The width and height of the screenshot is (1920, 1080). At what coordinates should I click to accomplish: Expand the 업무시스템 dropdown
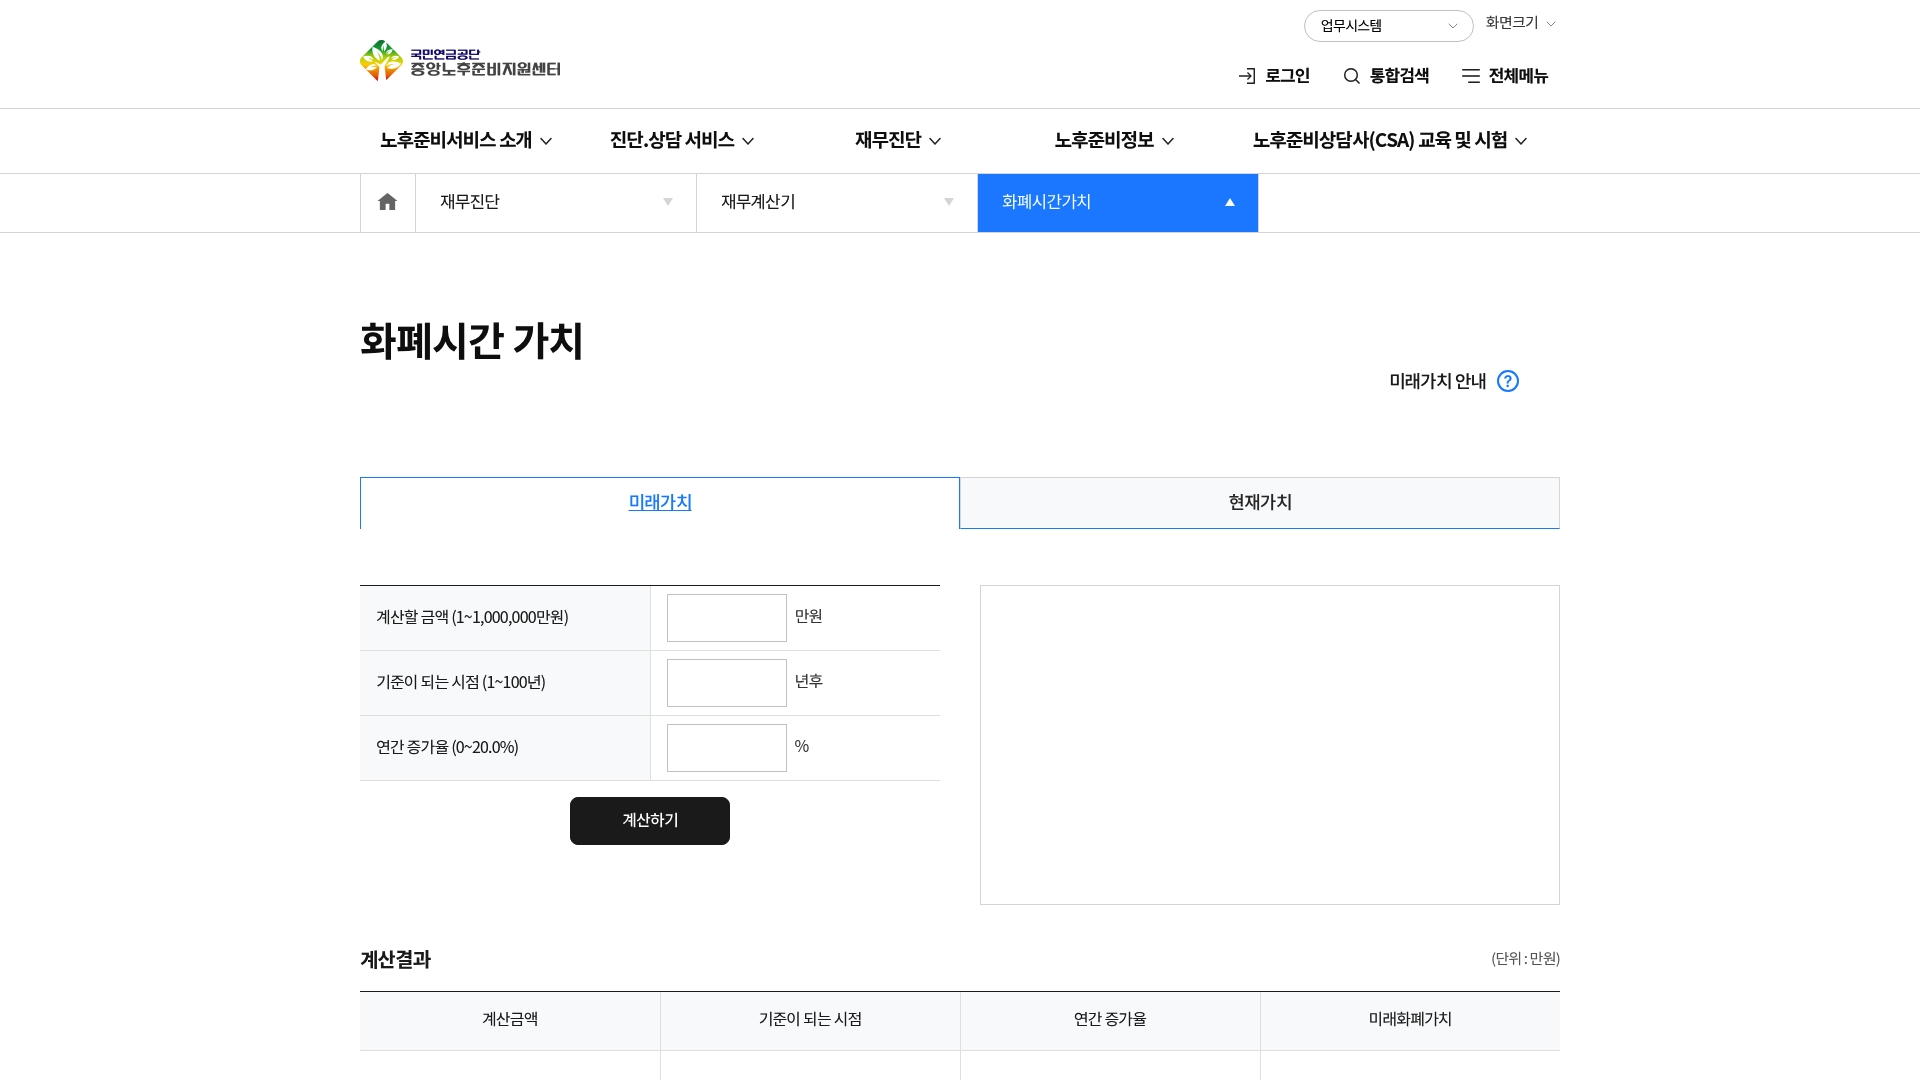[x=1387, y=26]
